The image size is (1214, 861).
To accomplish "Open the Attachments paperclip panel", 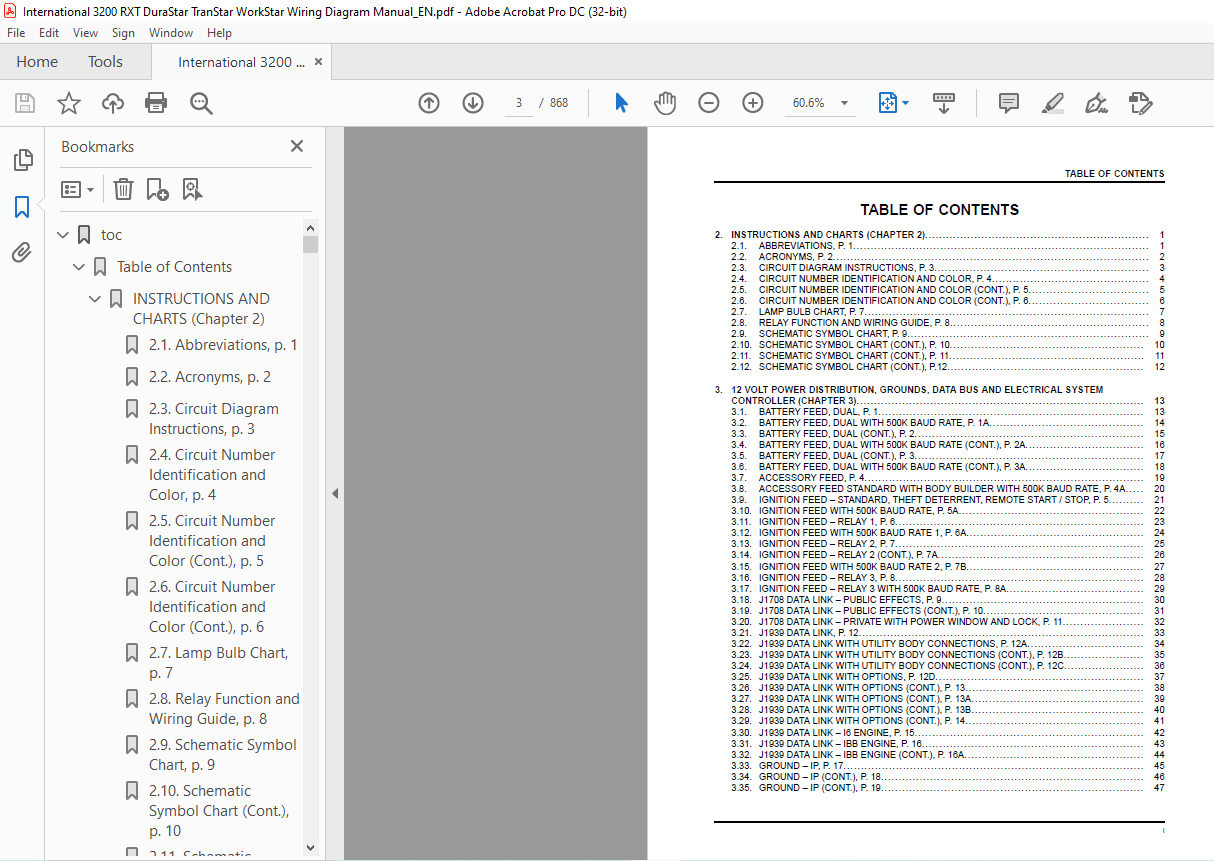I will [x=22, y=252].
